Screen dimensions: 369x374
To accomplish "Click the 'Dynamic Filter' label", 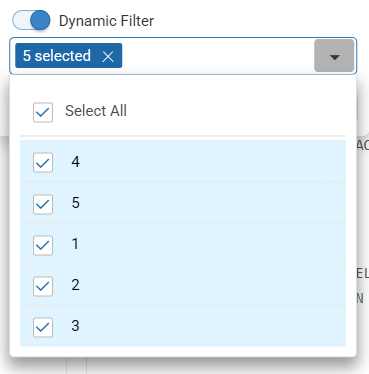I will 106,21.
